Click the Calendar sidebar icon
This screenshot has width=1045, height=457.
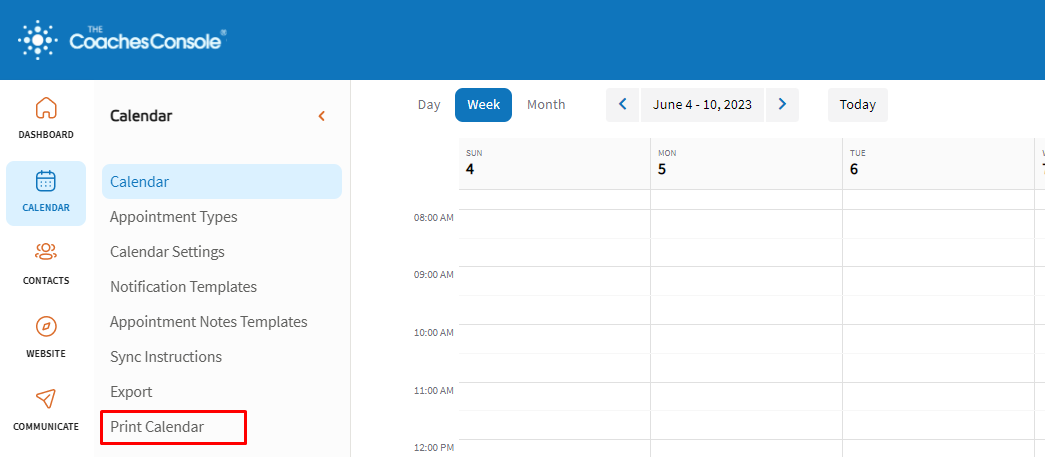(x=46, y=182)
